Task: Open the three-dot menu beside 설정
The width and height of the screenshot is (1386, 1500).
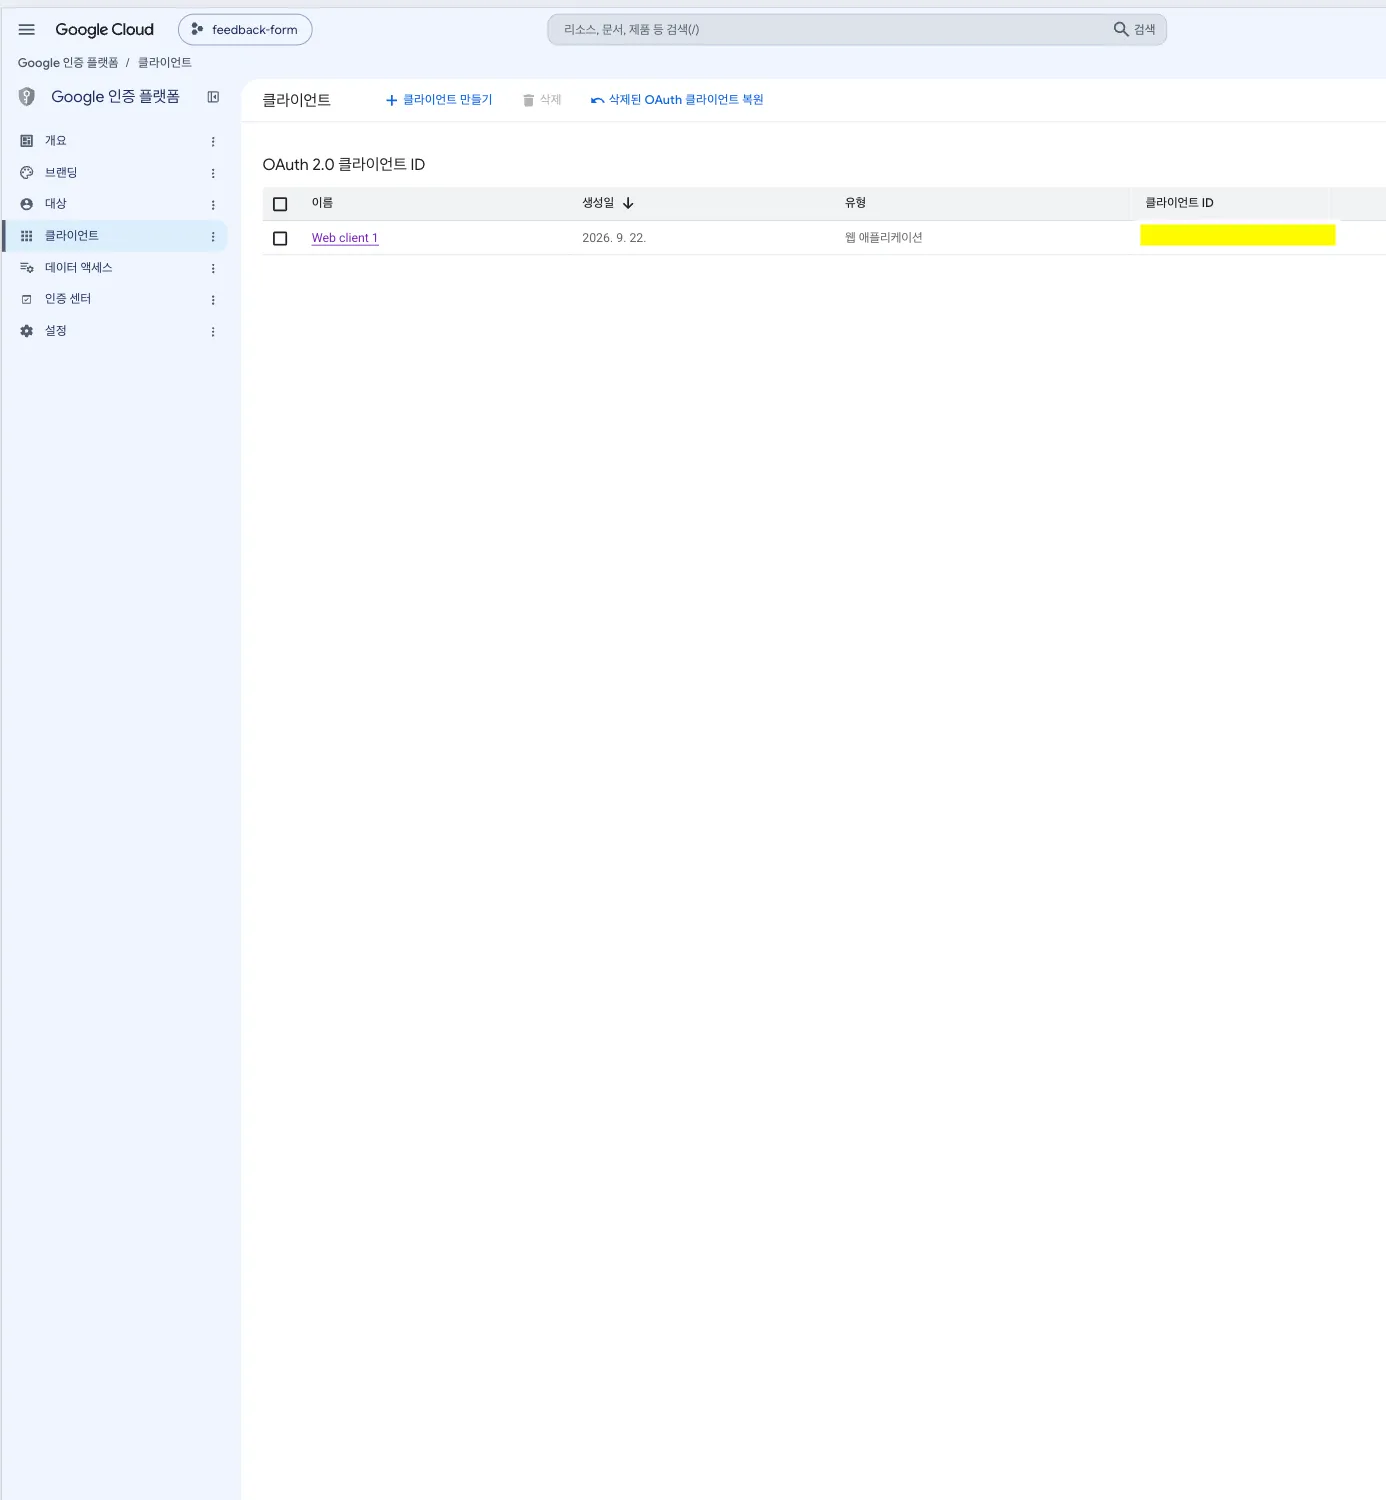Action: click(213, 332)
